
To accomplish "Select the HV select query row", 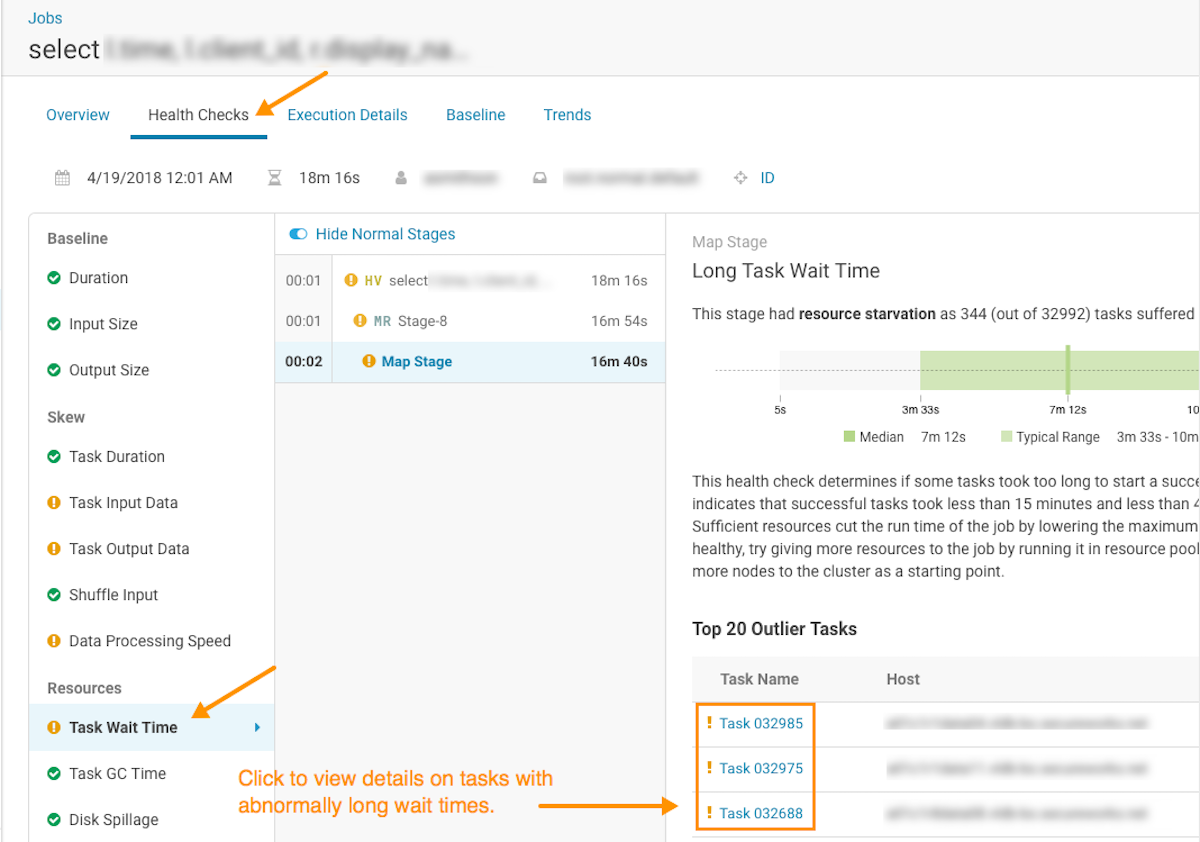I will tap(468, 280).
